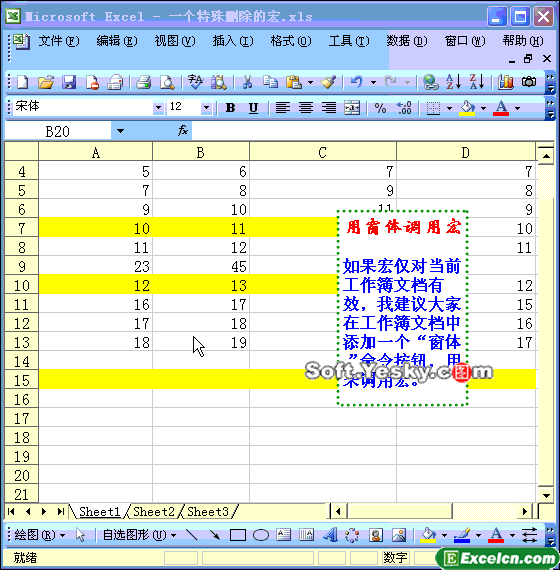Switch to the Sheet2 tab
This screenshot has width=560, height=570.
(153, 511)
